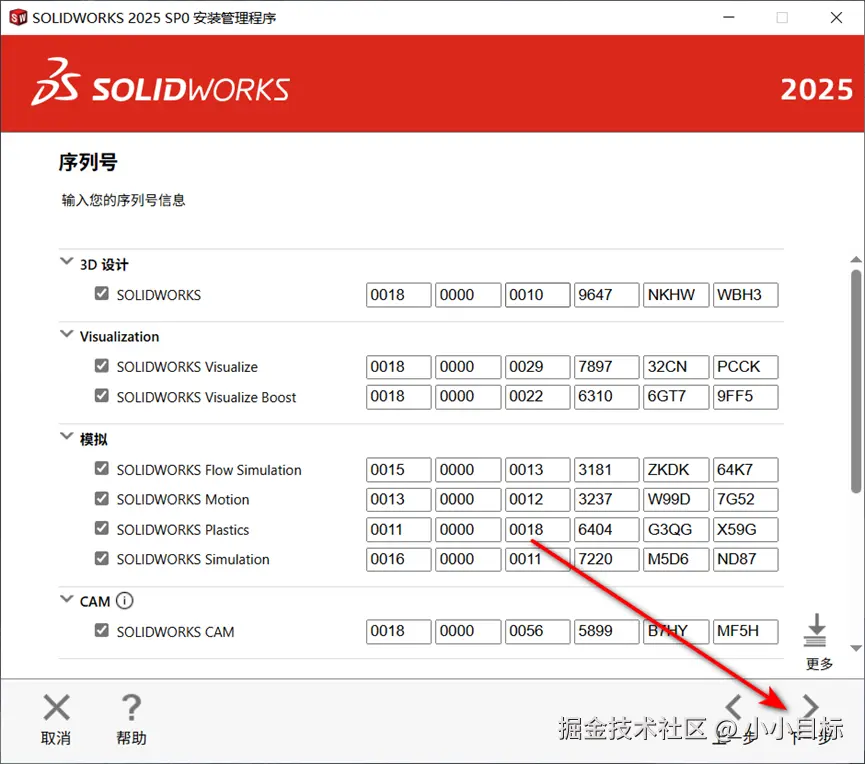Click Simulation serial field M5D6
Screen dimensions: 865x764
(x=676, y=559)
